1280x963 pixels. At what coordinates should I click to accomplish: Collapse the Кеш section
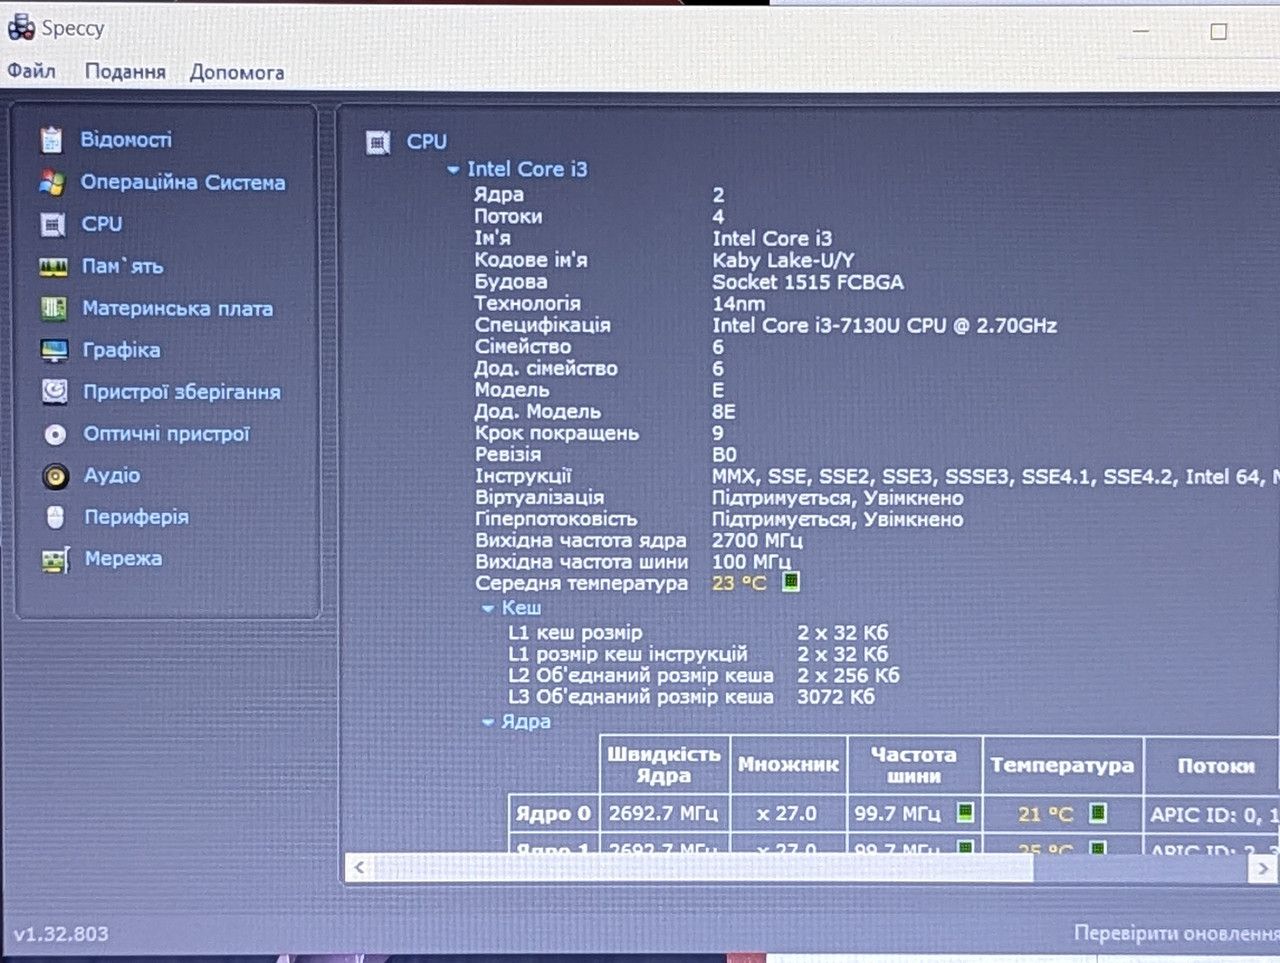point(488,608)
